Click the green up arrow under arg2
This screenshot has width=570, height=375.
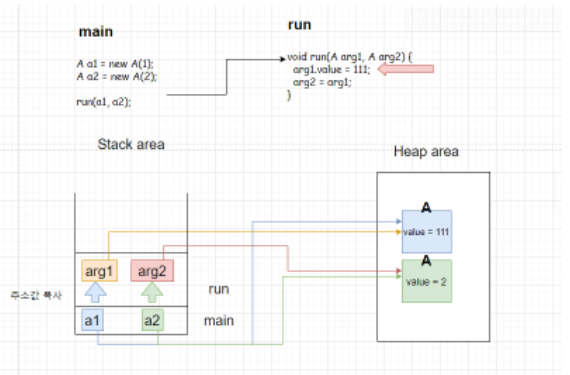[x=152, y=293]
